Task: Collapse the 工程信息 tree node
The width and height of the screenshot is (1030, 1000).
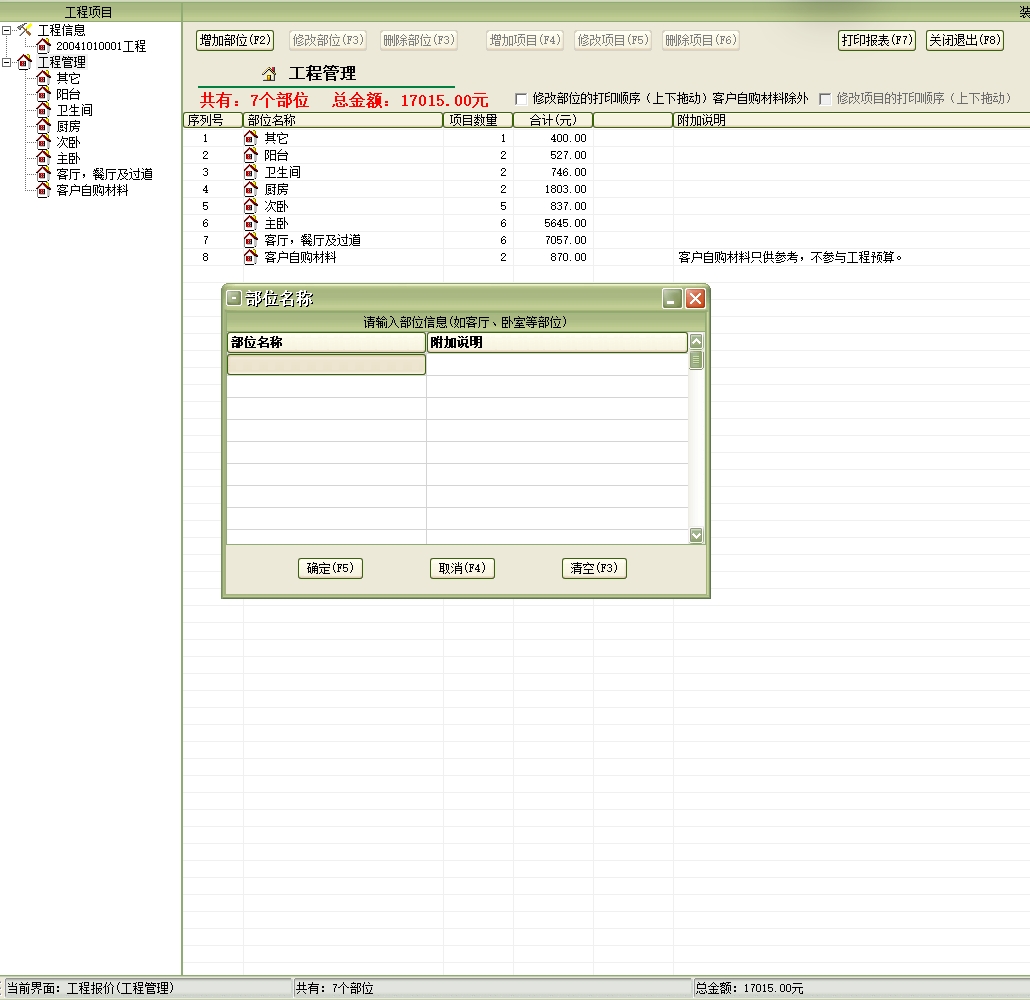Action: 7,30
